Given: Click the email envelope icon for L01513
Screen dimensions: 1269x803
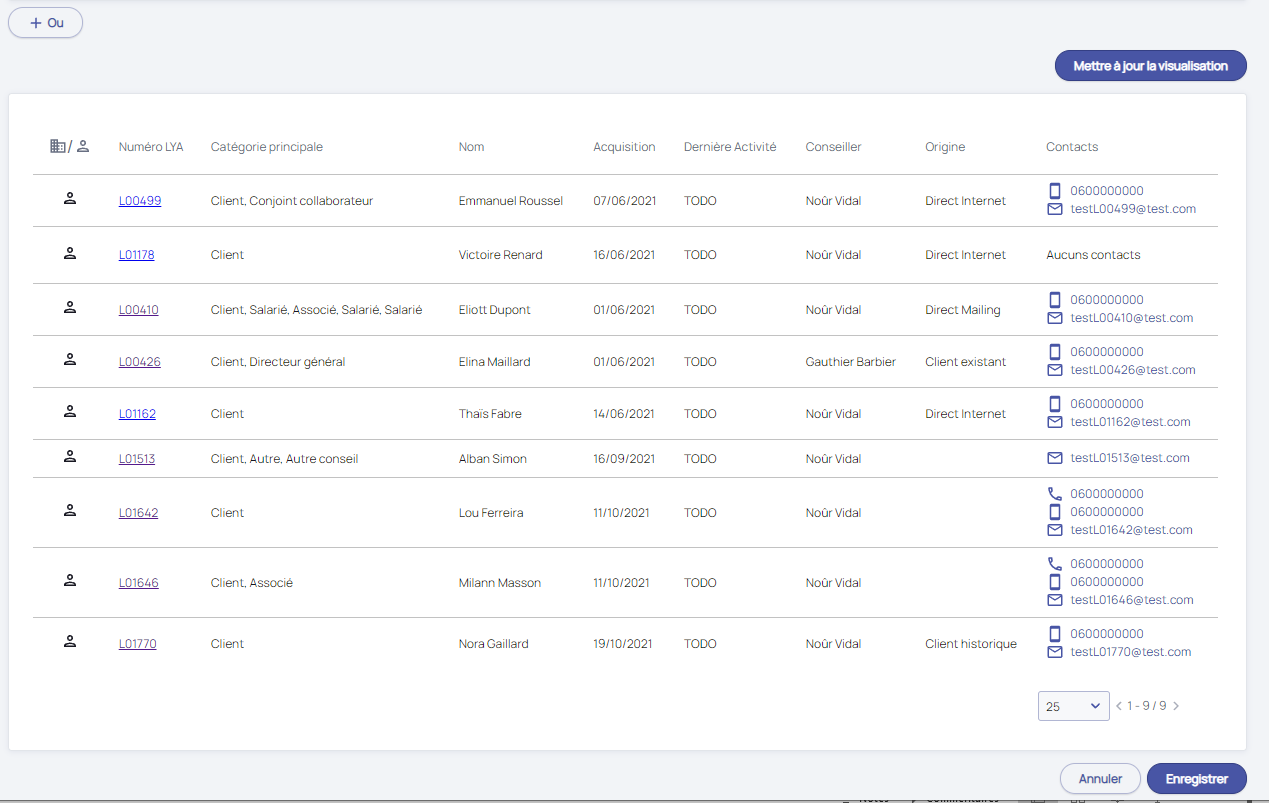Looking at the screenshot, I should (x=1054, y=458).
